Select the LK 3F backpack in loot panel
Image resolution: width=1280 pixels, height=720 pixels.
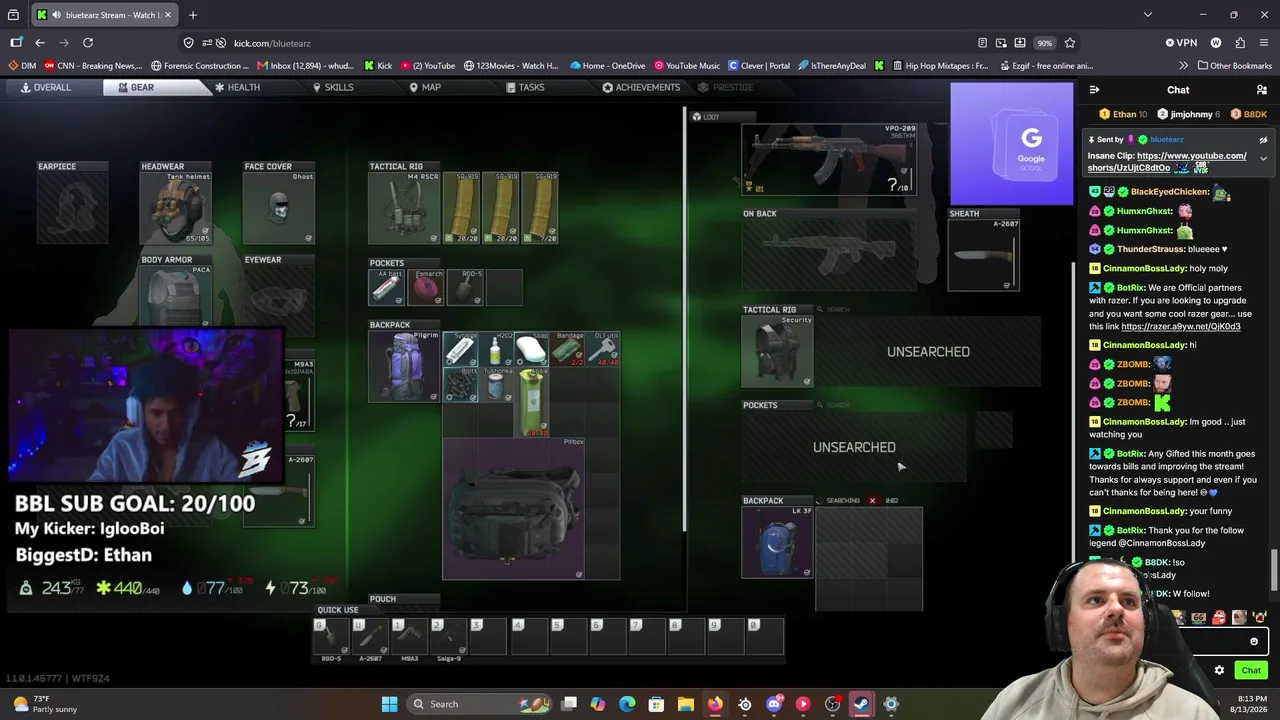pos(778,542)
